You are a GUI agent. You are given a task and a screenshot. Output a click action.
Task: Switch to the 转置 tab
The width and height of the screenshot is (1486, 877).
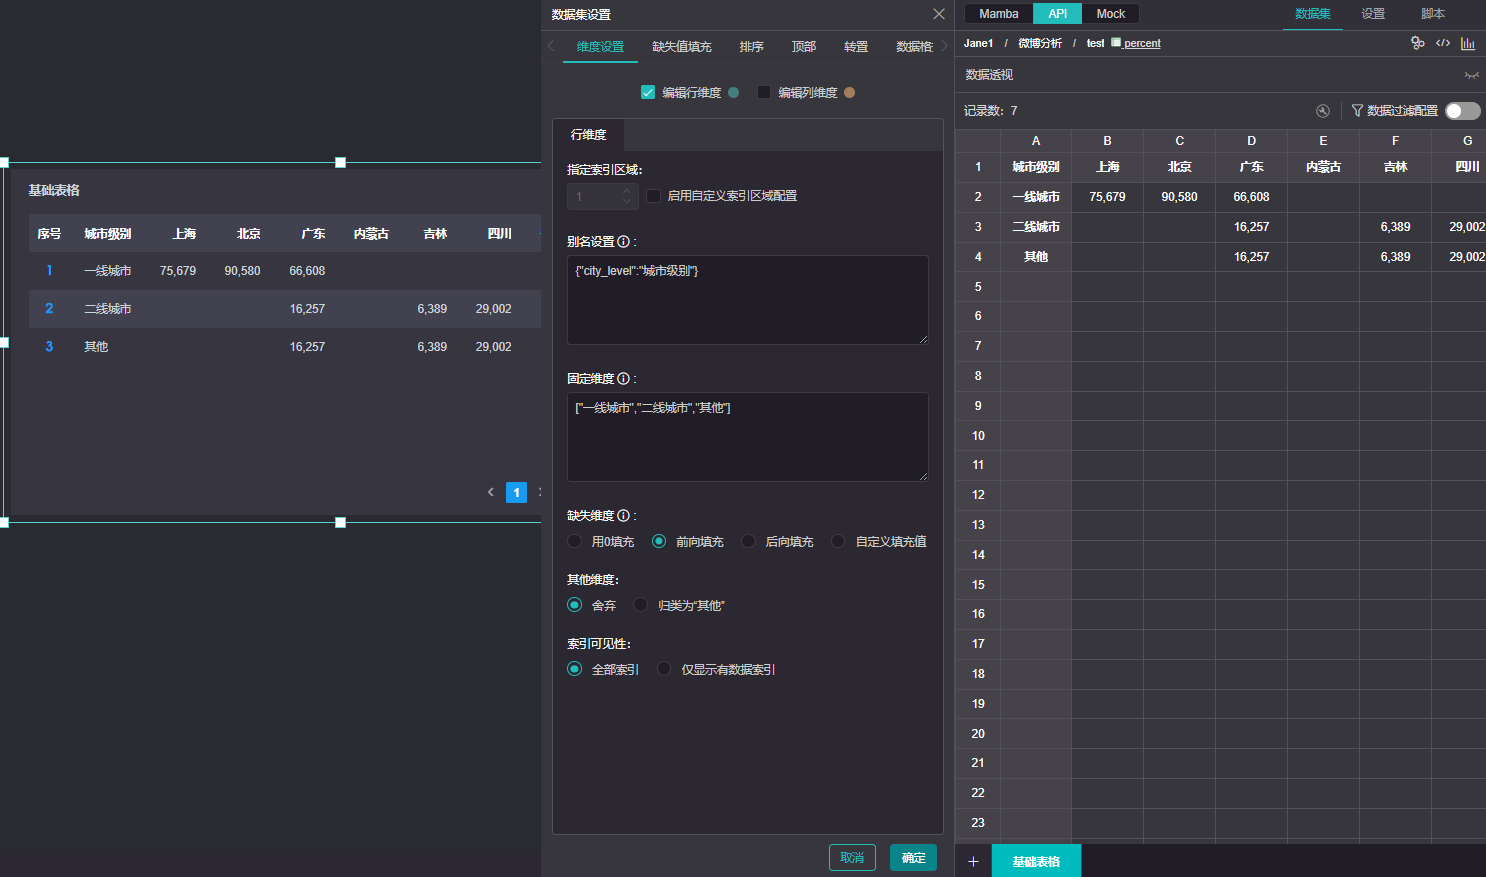(856, 47)
